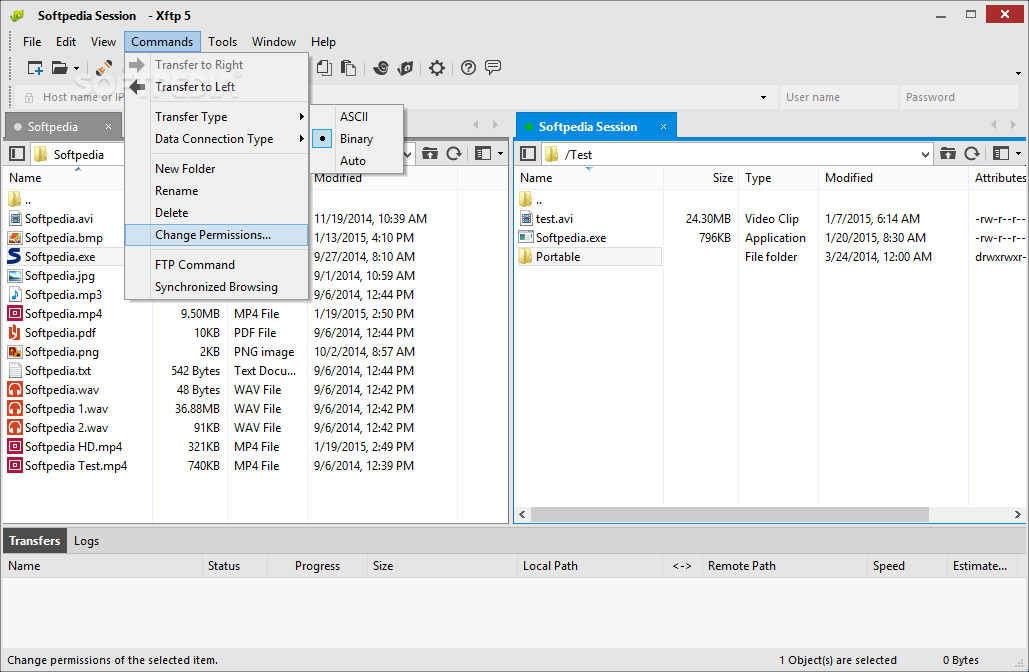This screenshot has width=1029, height=672.
Task: Expand view options arrow in remote pane
Action: point(1018,154)
